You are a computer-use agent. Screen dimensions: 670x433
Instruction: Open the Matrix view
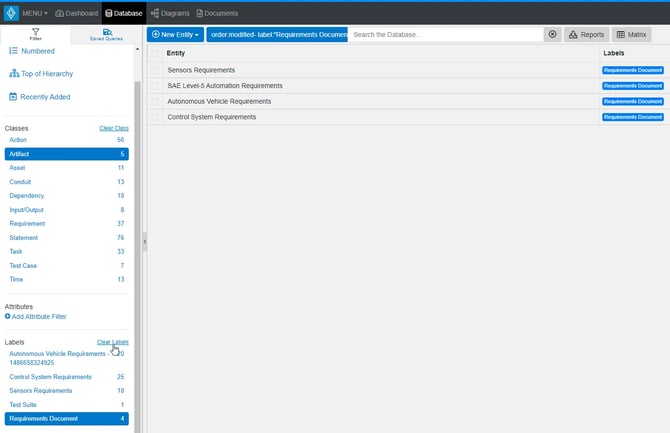click(x=632, y=34)
